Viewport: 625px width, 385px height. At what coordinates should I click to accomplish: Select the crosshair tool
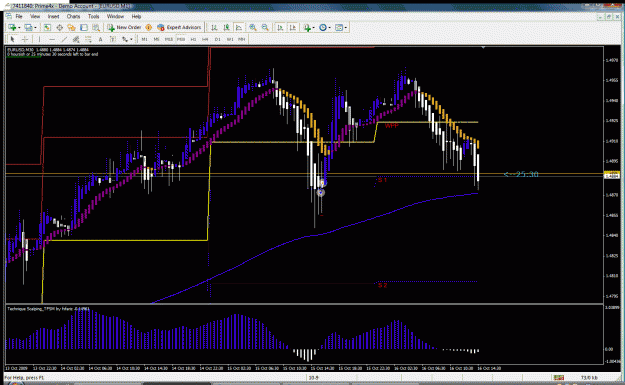click(x=25, y=39)
